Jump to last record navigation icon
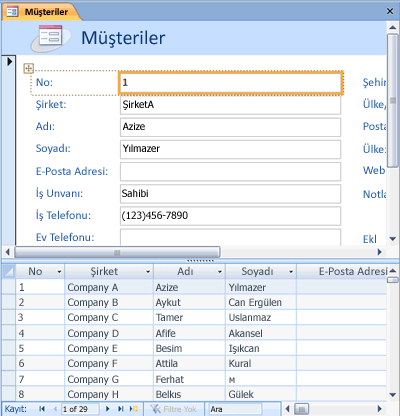 pos(121,409)
